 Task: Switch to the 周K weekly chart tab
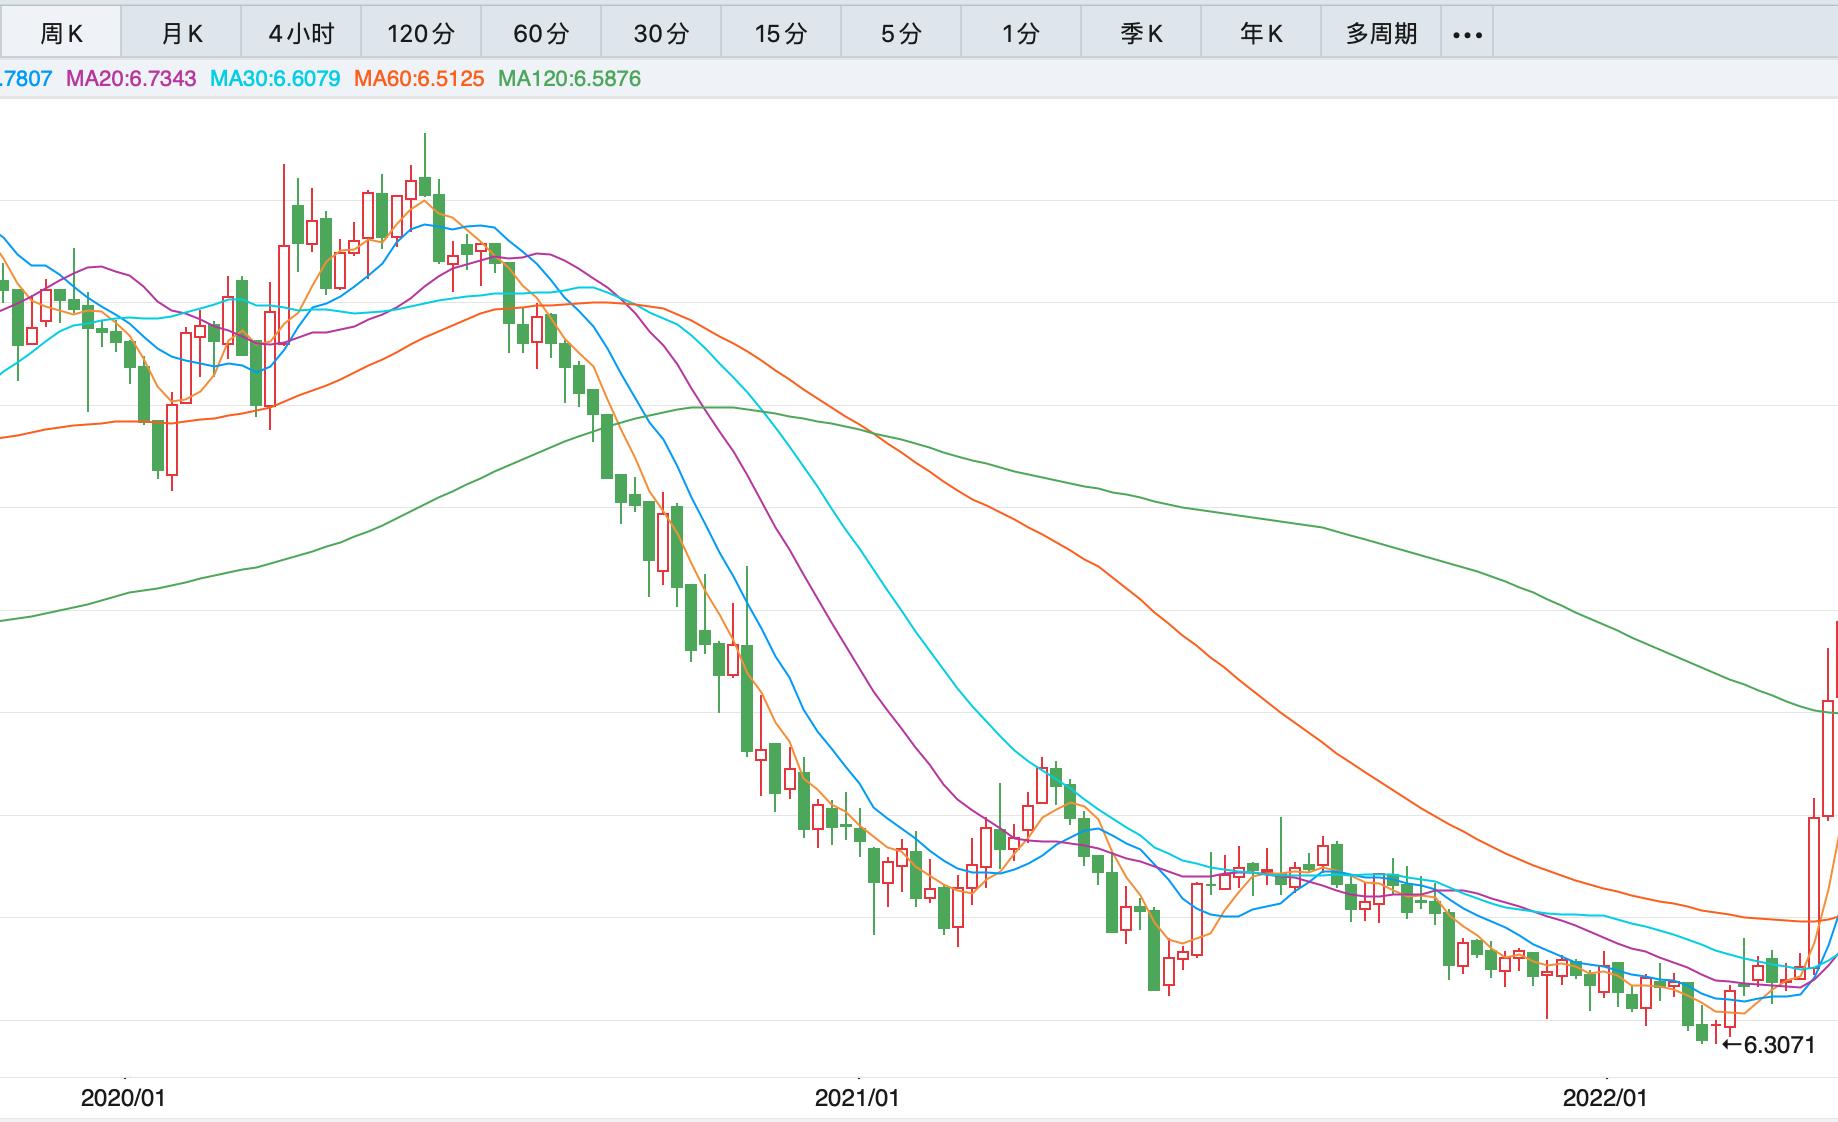61,34
